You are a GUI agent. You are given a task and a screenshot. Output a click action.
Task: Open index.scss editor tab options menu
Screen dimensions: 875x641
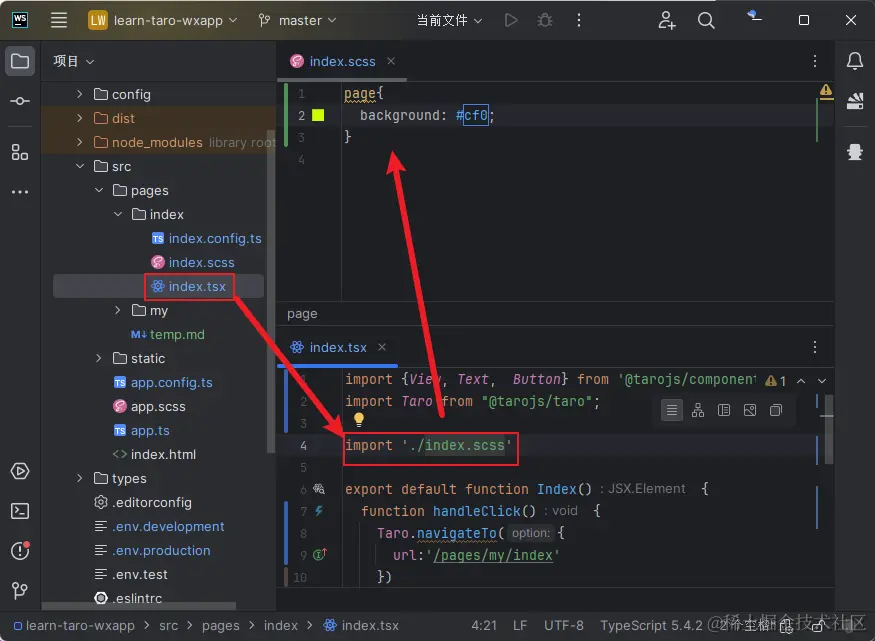(815, 61)
